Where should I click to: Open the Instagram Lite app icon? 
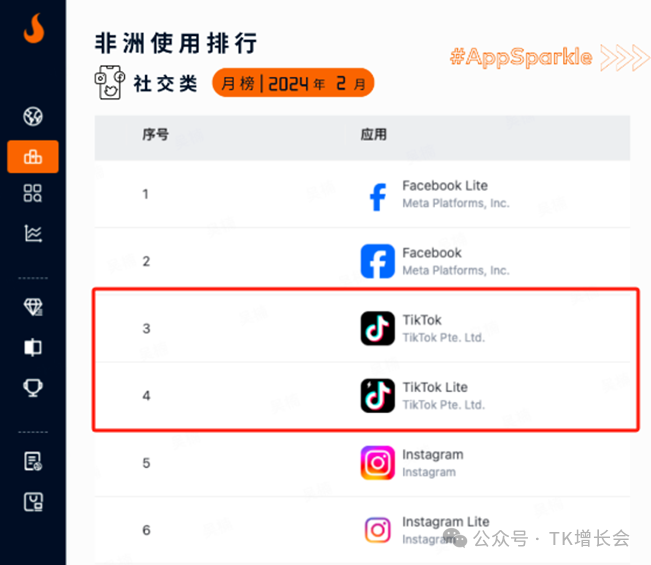(377, 530)
